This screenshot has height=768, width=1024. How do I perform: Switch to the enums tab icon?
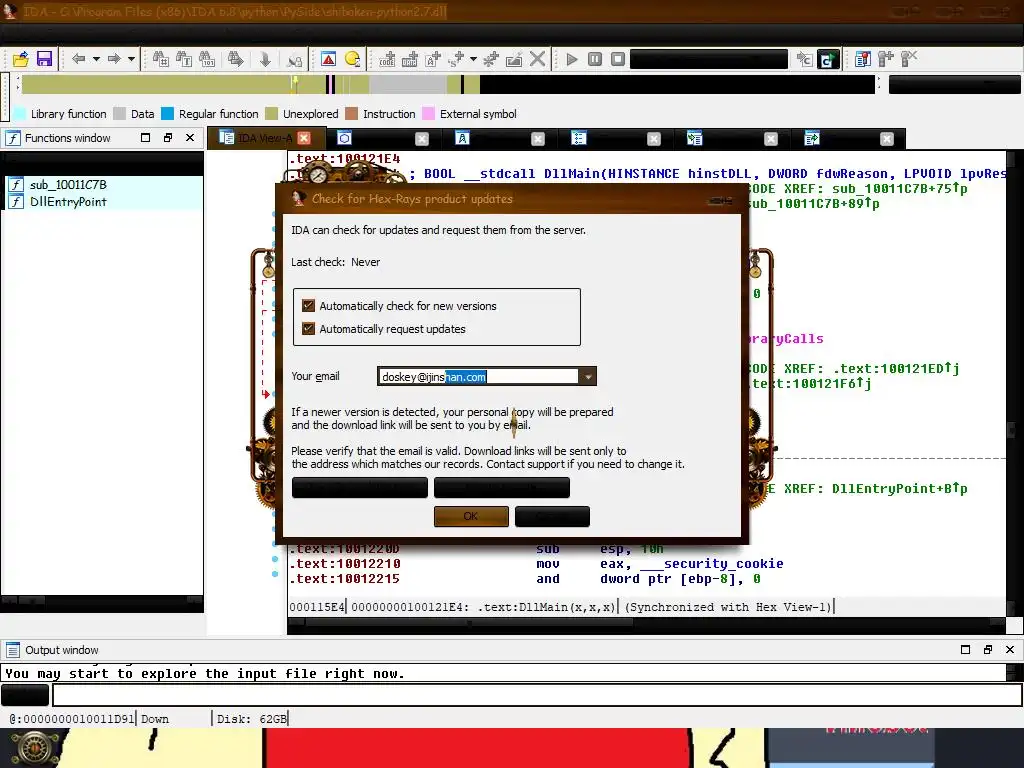pos(695,138)
